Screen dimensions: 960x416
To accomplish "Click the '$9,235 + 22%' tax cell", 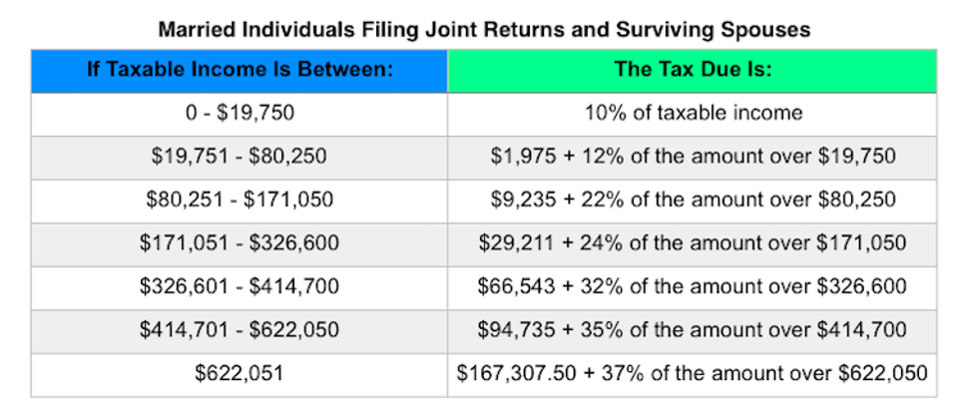I will [692, 201].
